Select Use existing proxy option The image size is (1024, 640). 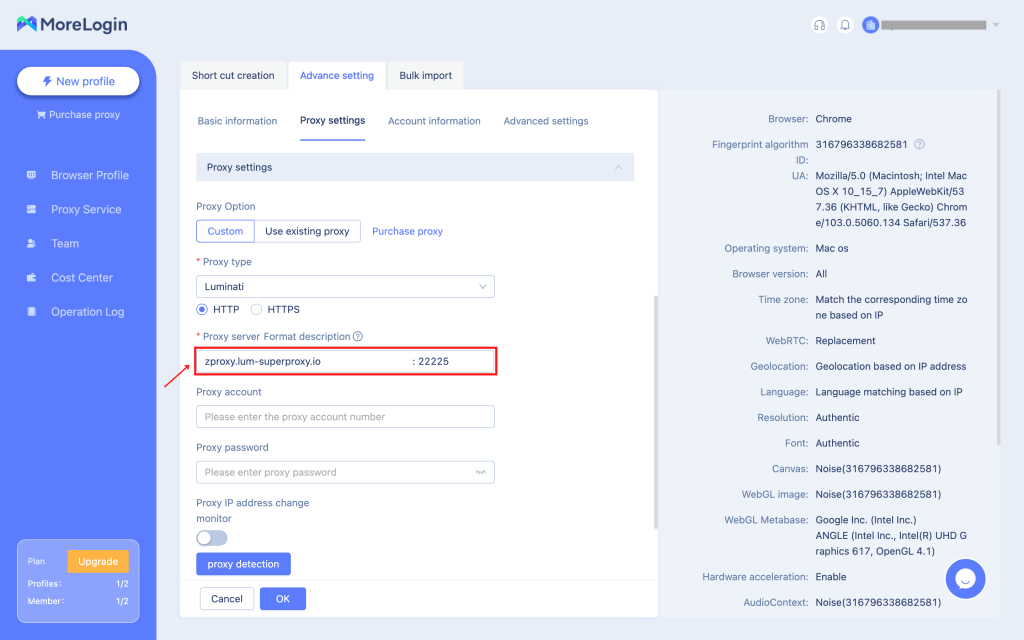click(x=307, y=231)
